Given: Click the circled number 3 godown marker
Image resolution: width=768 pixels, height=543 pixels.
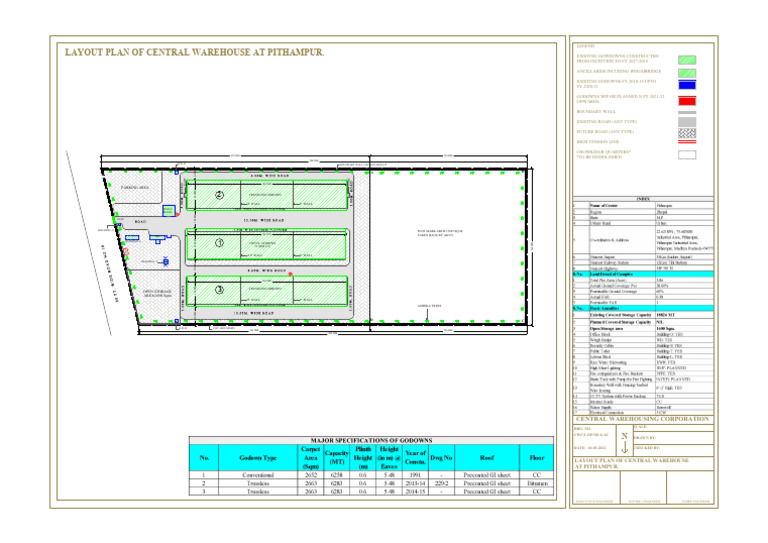Looking at the screenshot, I should [219, 290].
